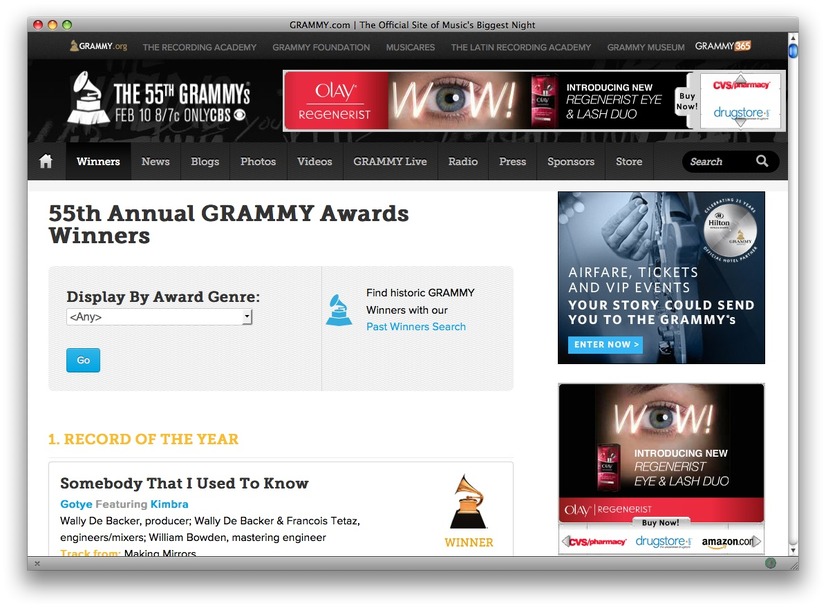Image resolution: width=826 pixels, height=608 pixels.
Task: Click the search magnifying glass icon
Action: coord(762,161)
